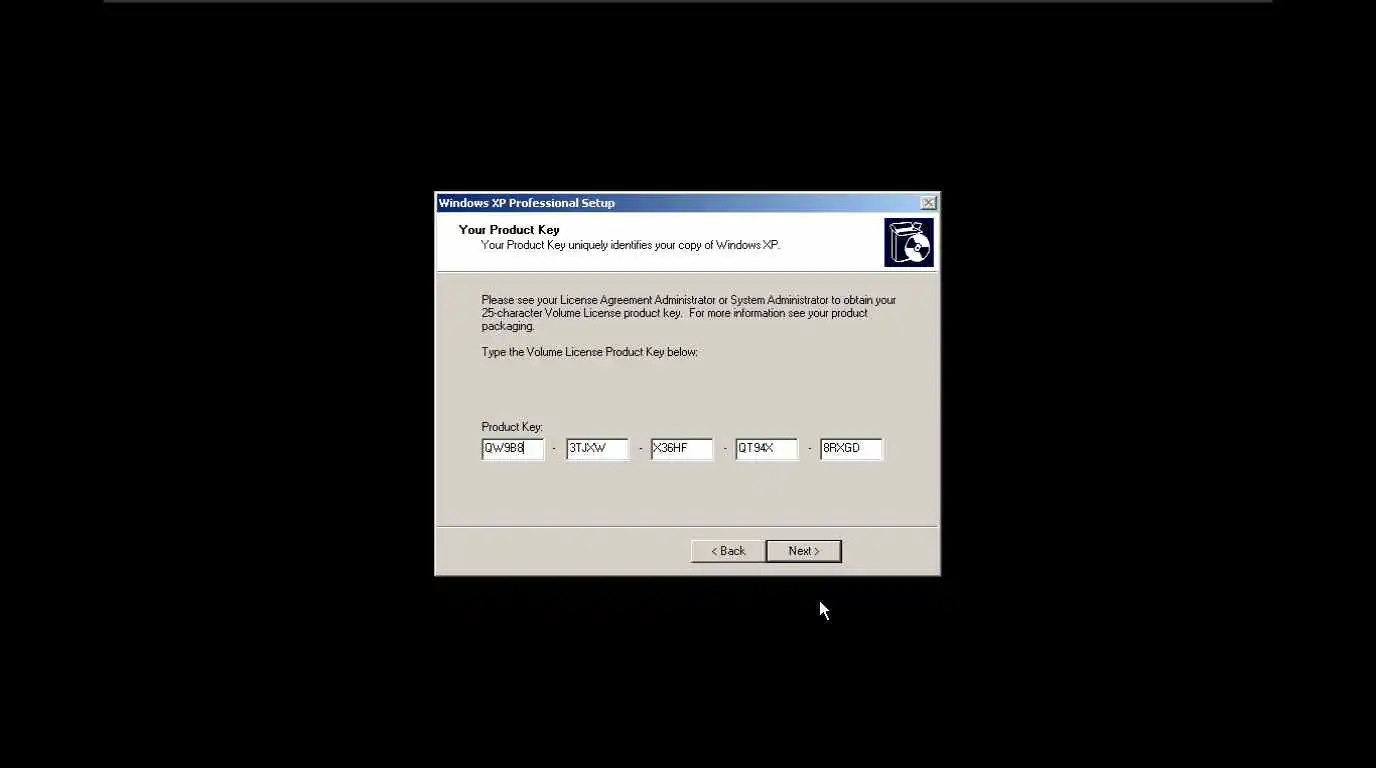The width and height of the screenshot is (1376, 768).
Task: Click the 'Your Product Key' heading
Action: 509,230
